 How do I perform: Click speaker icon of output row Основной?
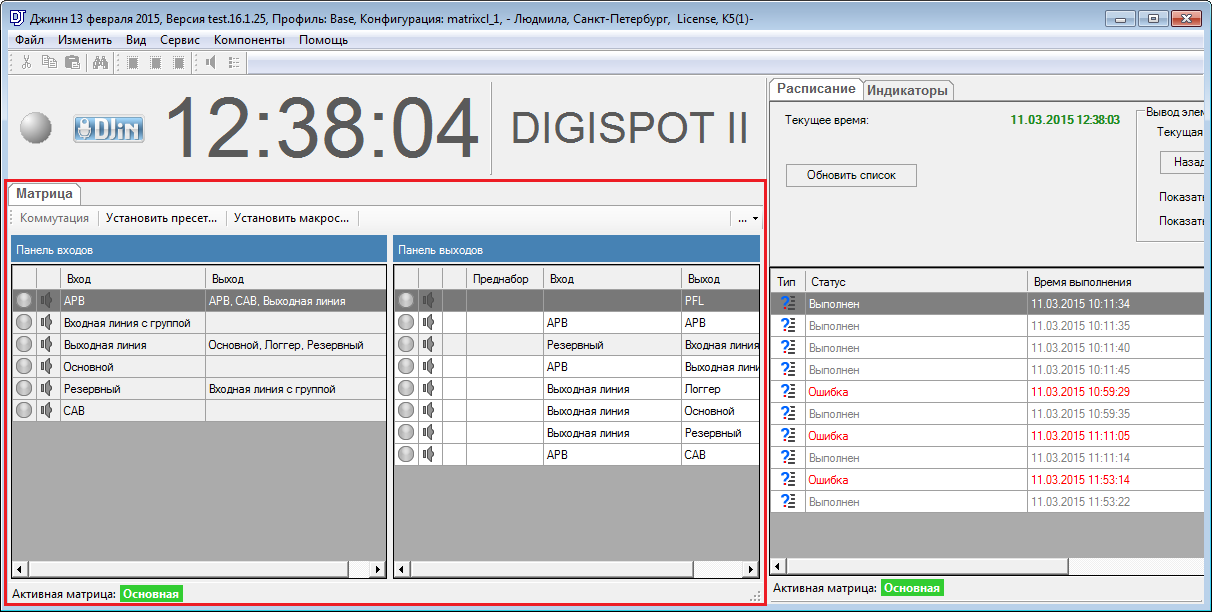tap(429, 410)
